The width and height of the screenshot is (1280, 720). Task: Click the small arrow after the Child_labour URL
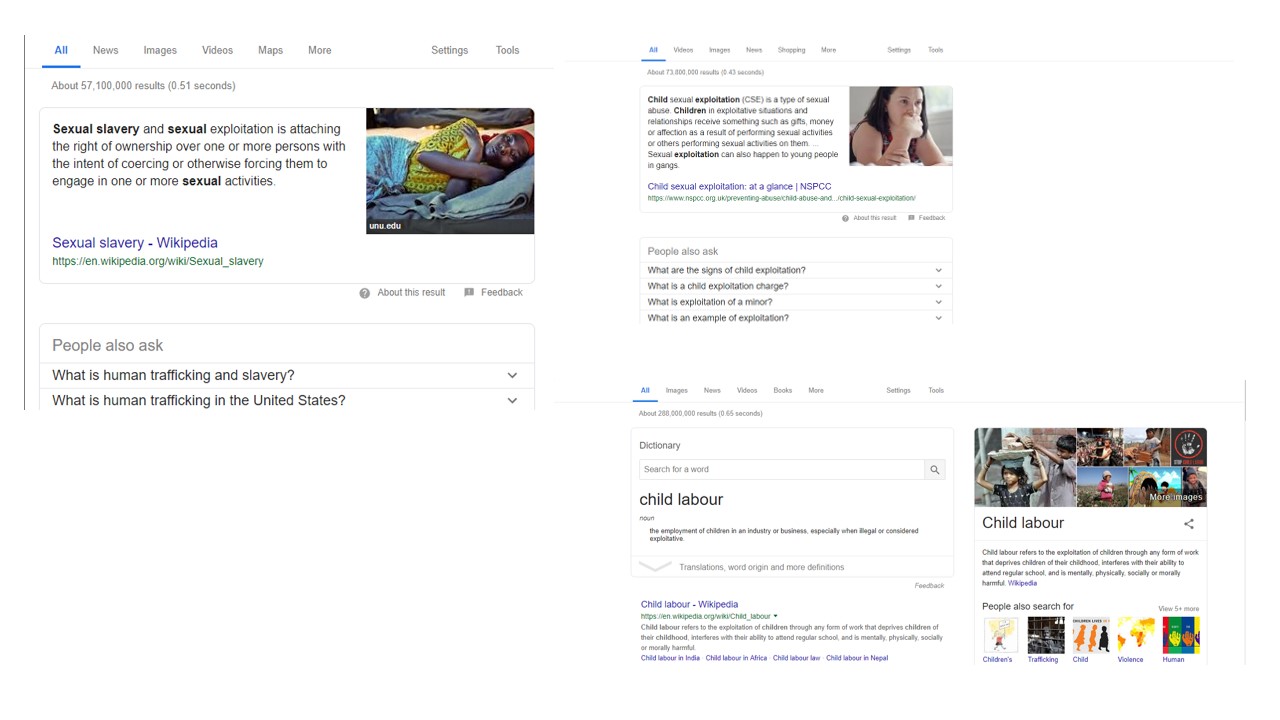tap(776, 616)
